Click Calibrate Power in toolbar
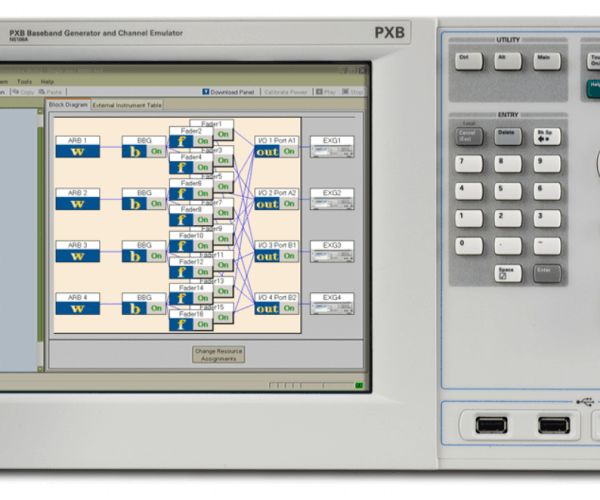Screen dimensions: 600x500 pos(285,92)
